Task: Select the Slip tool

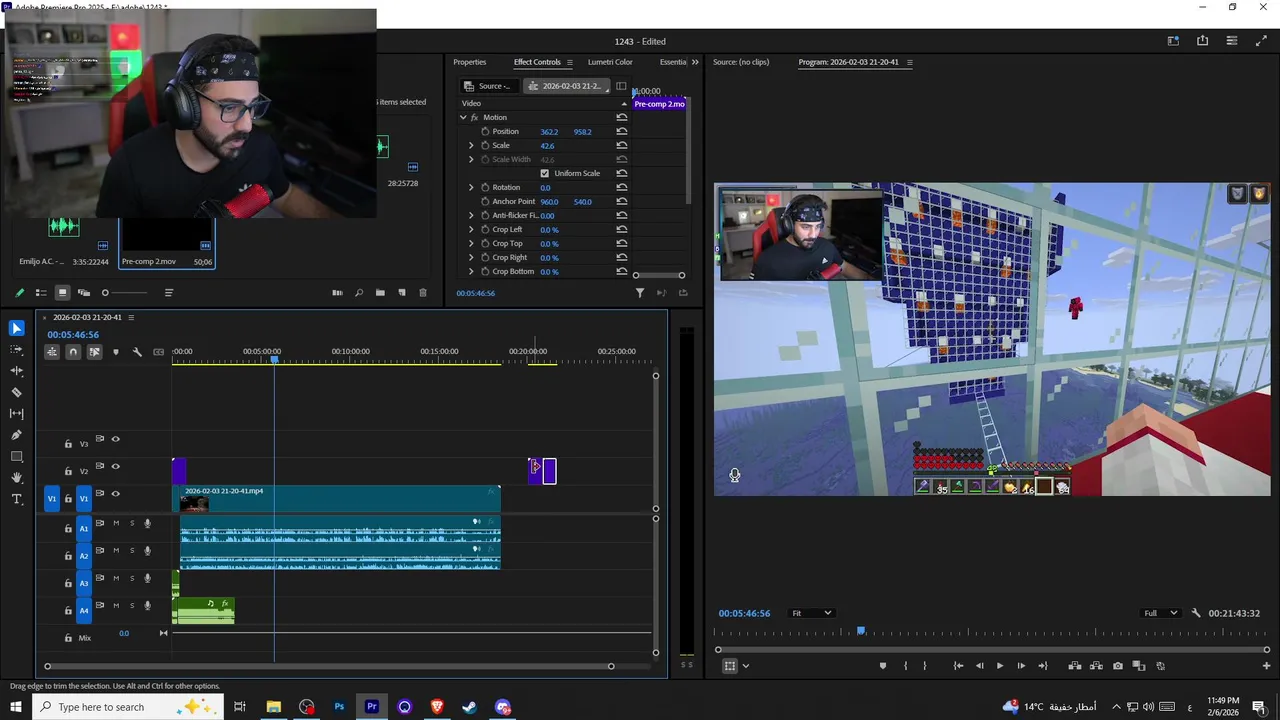Action: 16,413
